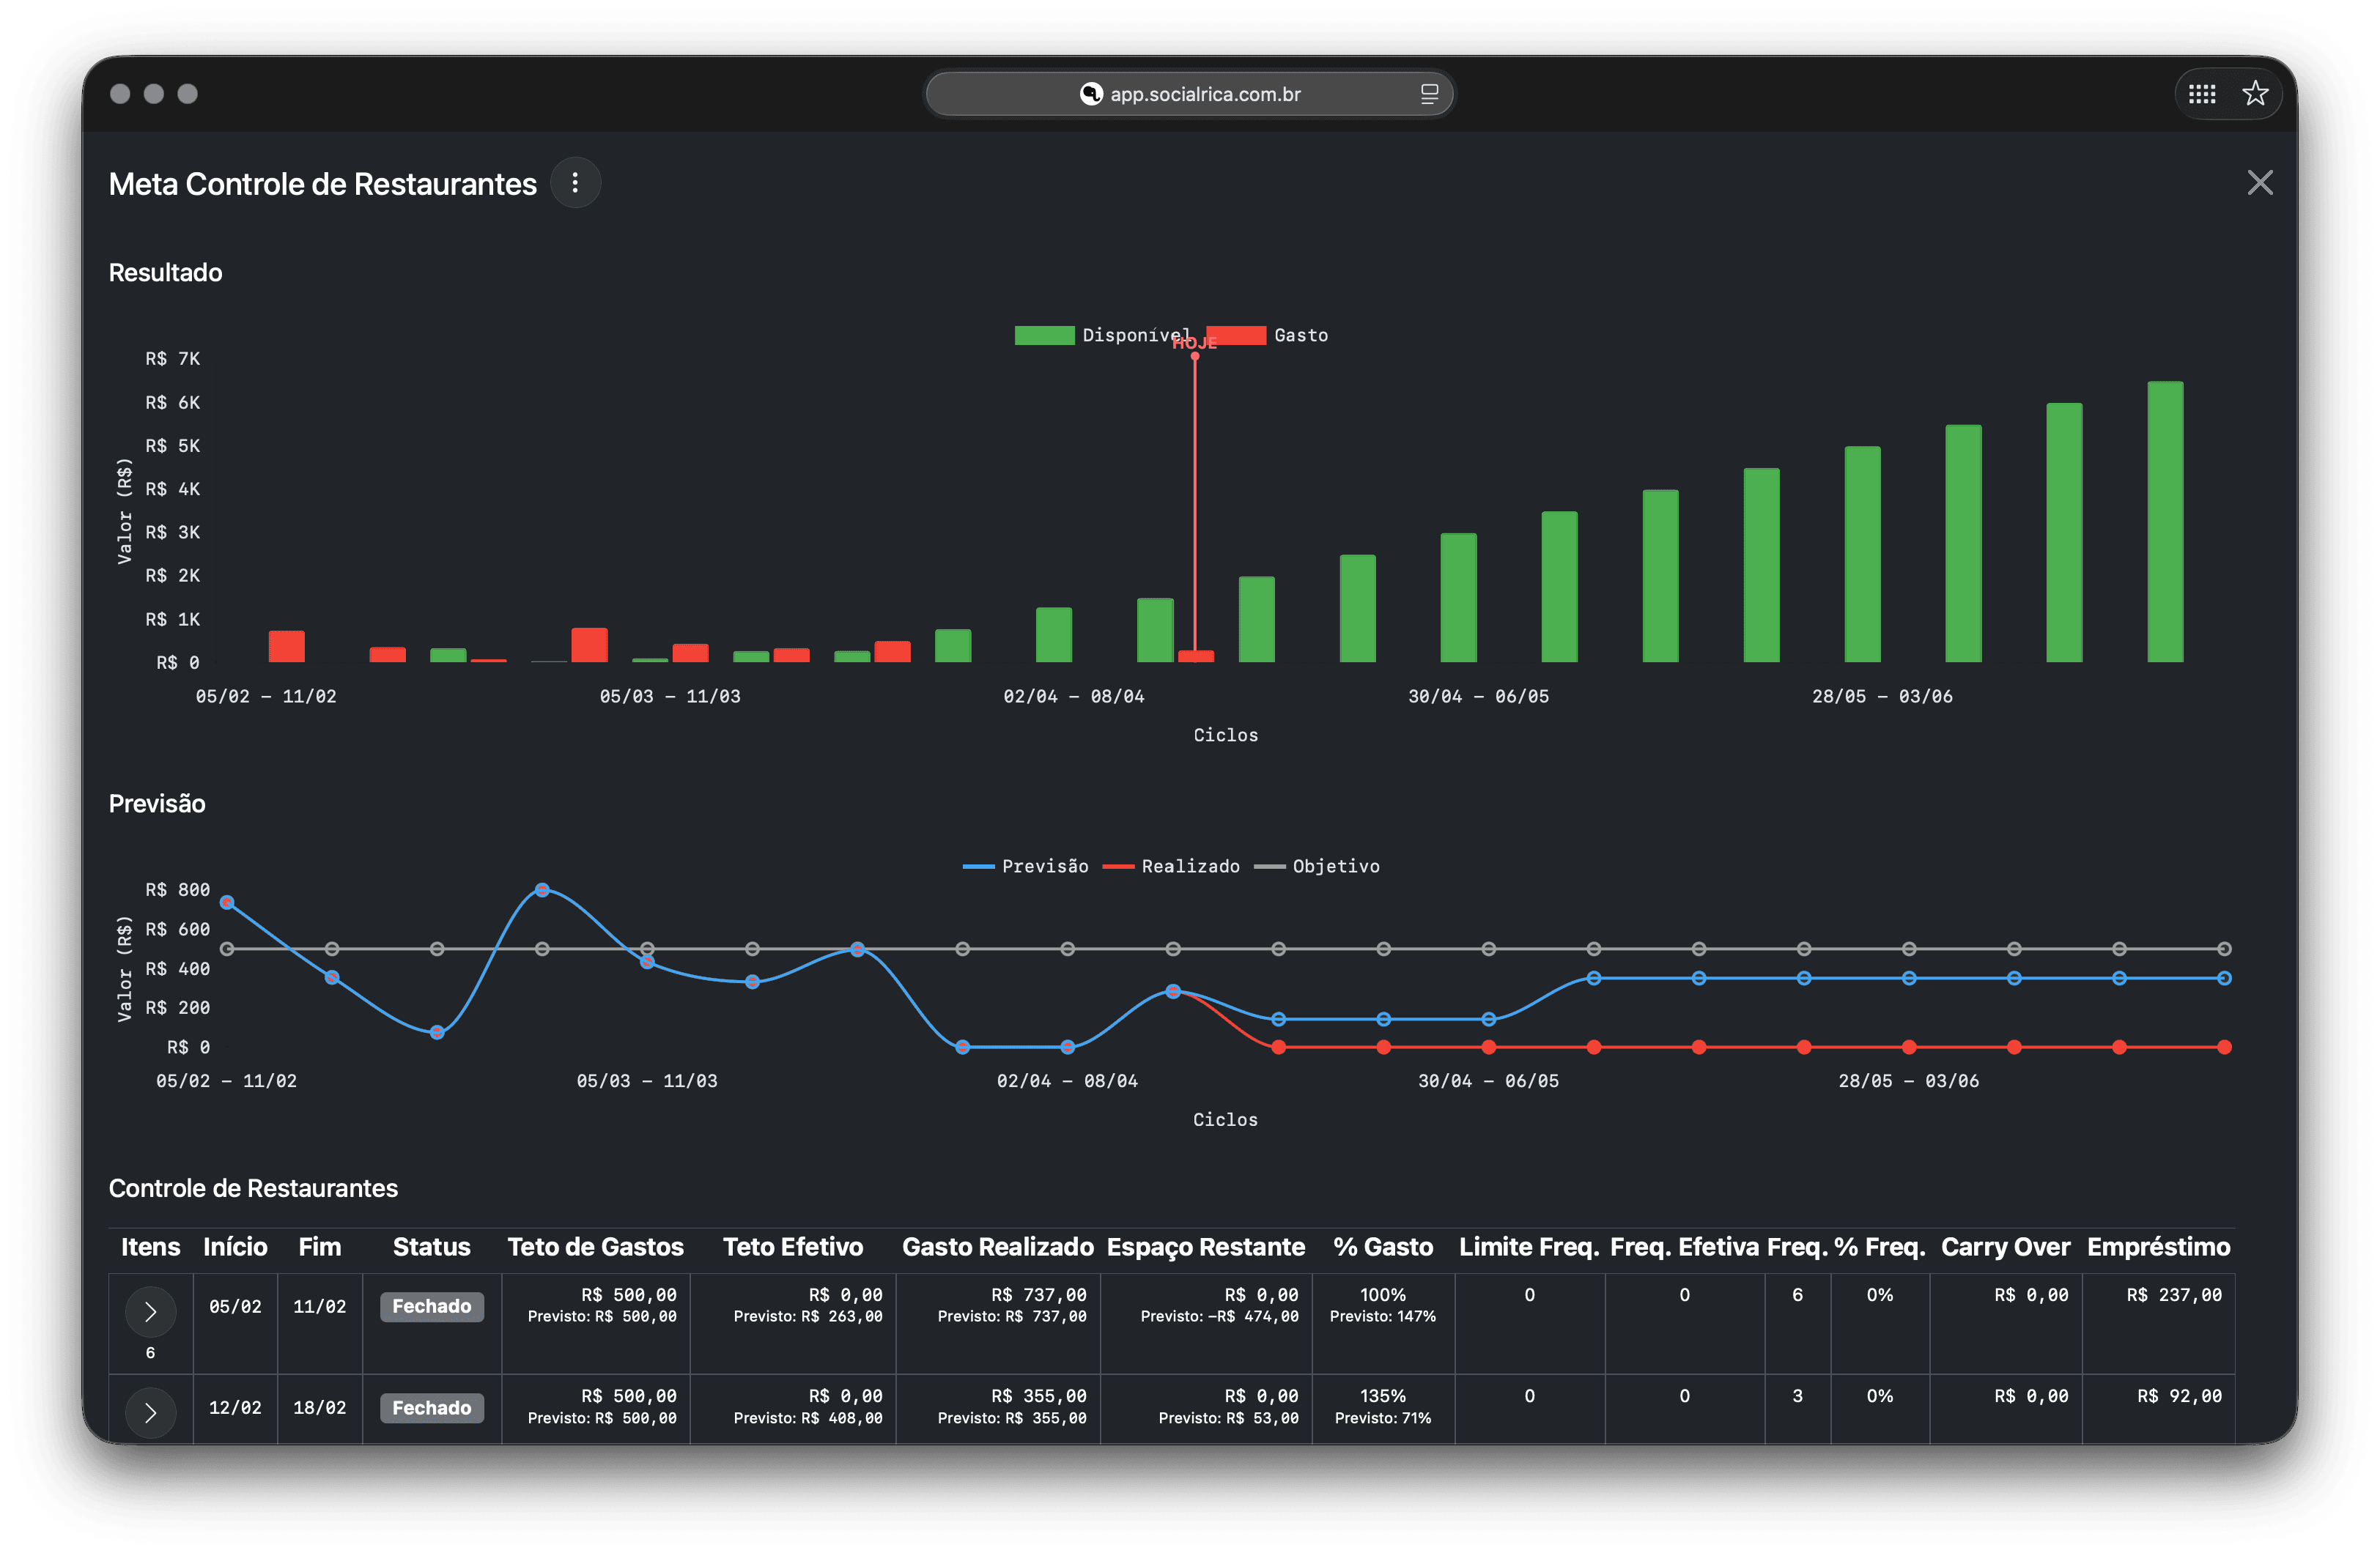This screenshot has height=1553, width=2380.
Task: Open the browser apps grid launcher
Action: click(2201, 93)
